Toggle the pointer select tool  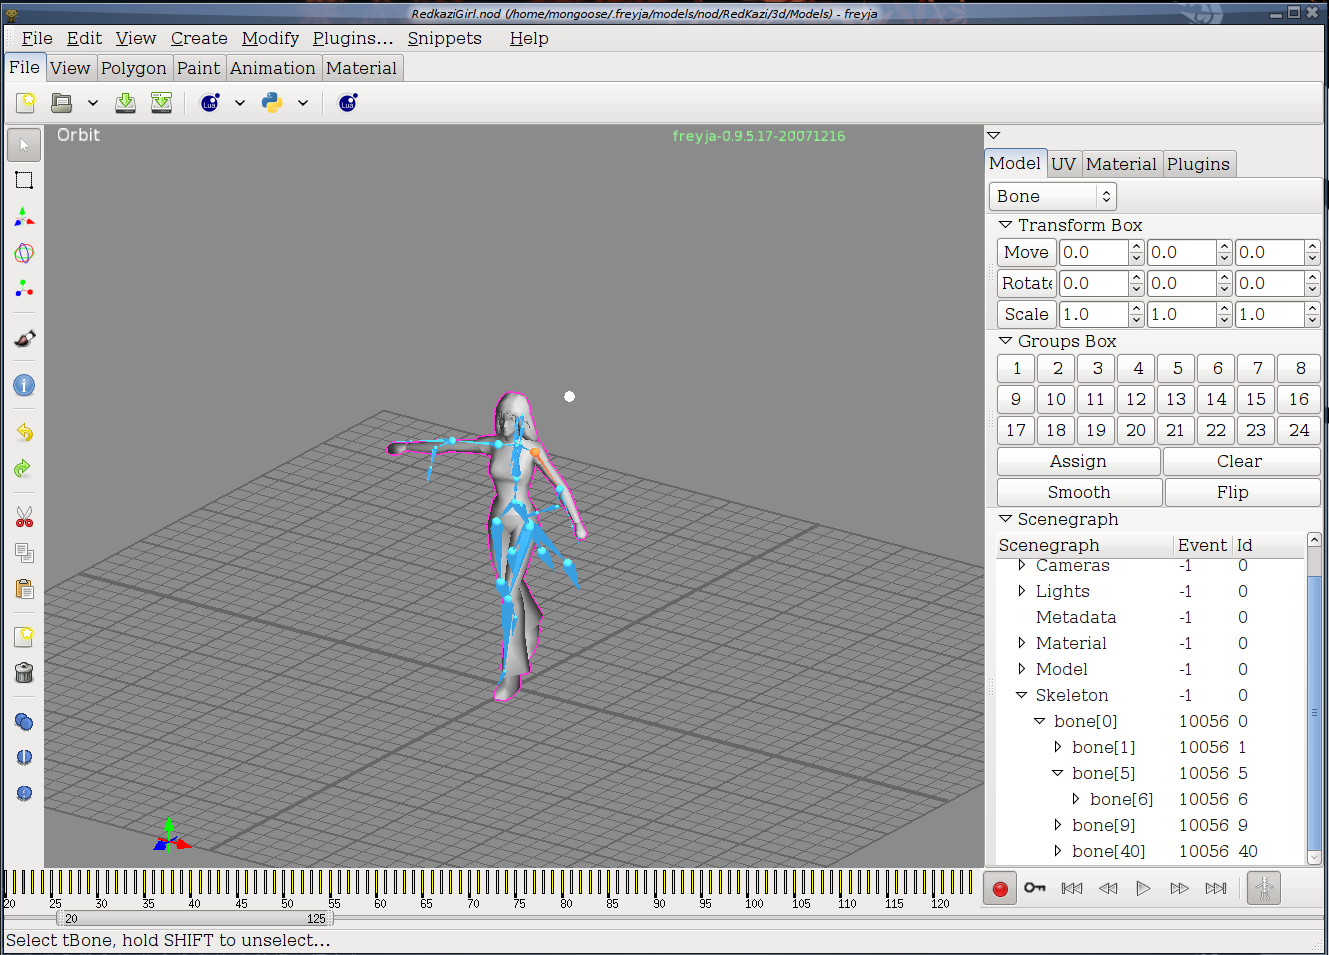tap(24, 145)
